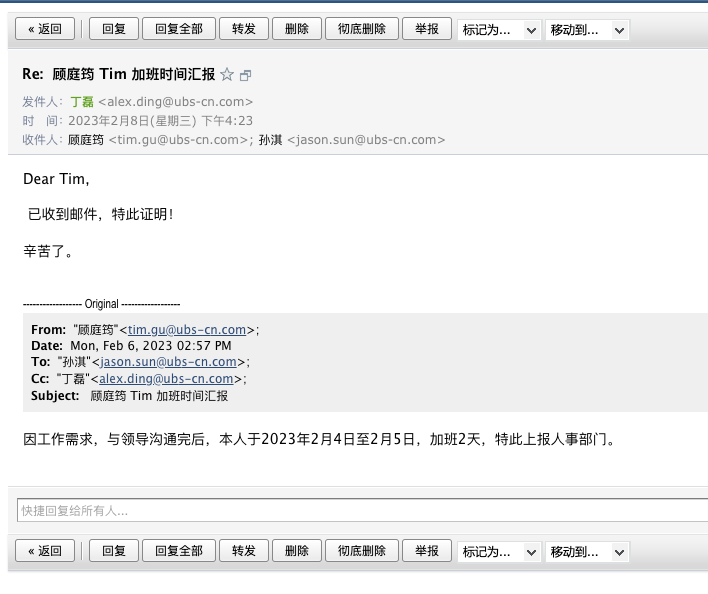
Task: Expand the bottom 移动到 dropdown
Action: (587, 551)
